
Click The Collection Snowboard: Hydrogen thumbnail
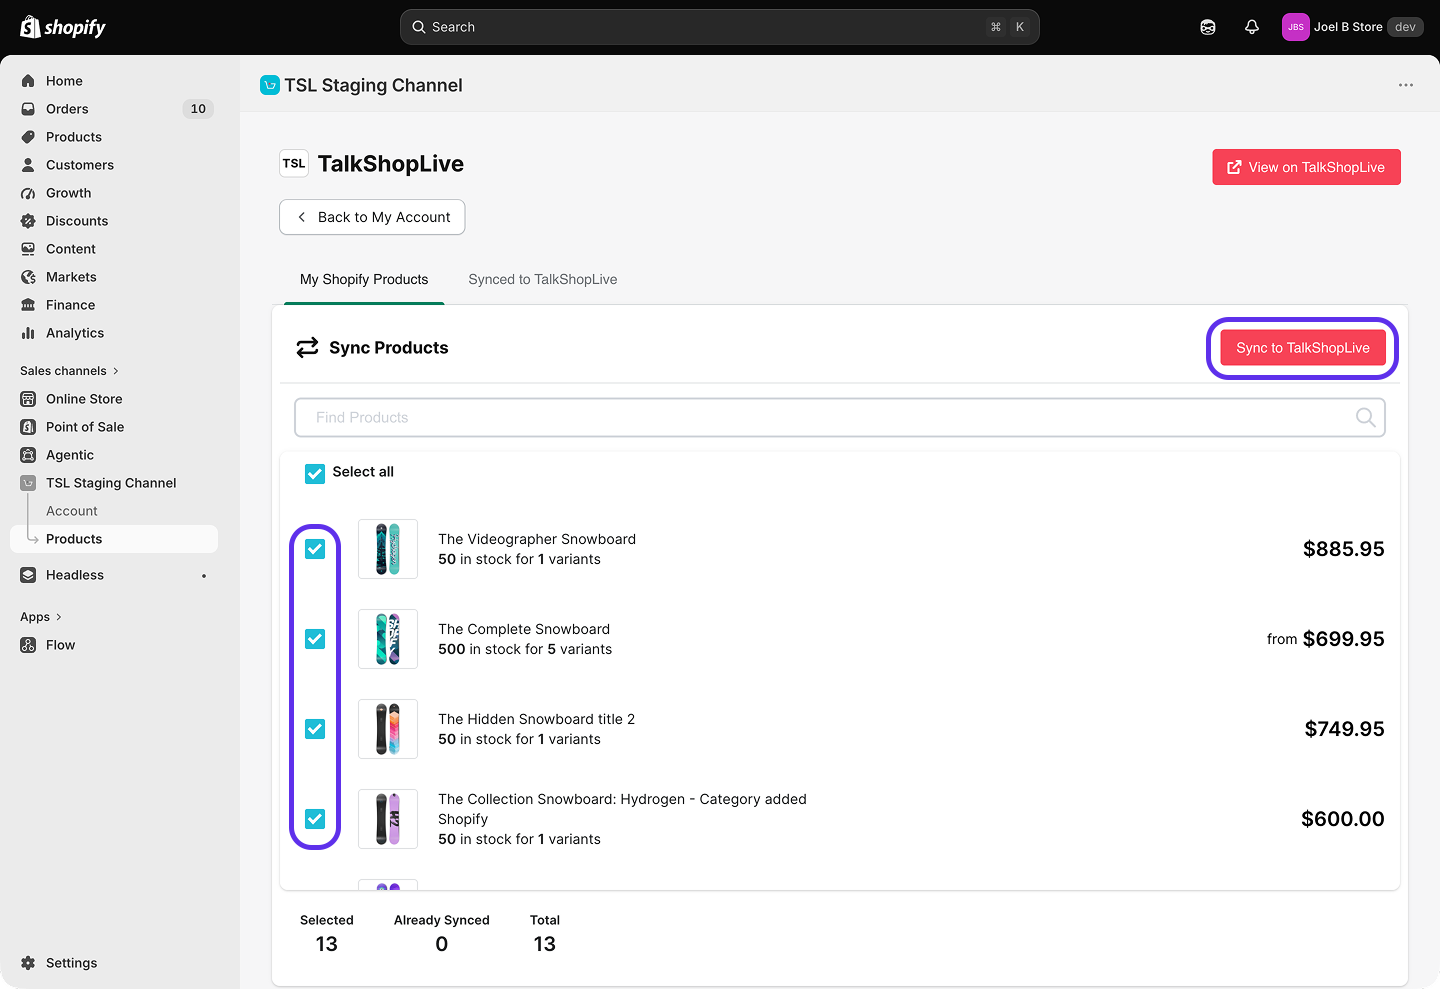click(388, 819)
